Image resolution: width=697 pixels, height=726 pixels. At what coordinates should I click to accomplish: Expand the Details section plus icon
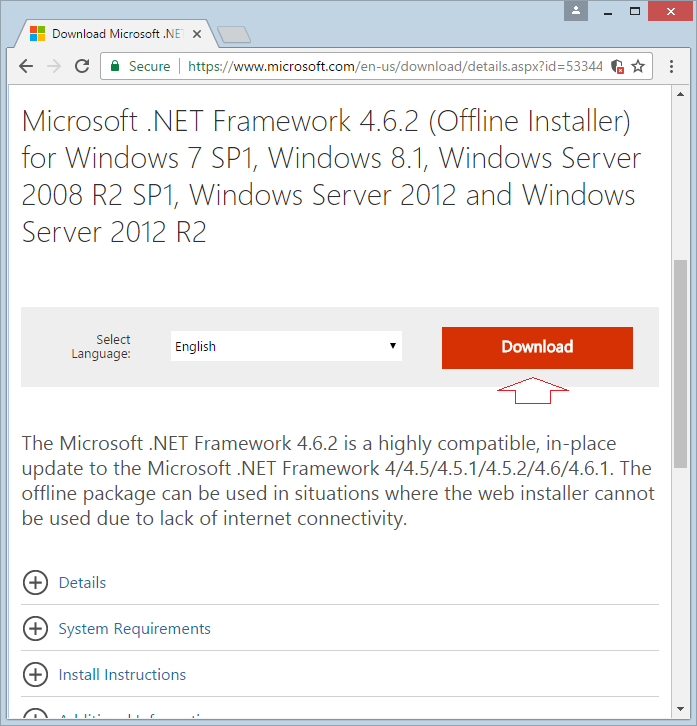(x=35, y=582)
